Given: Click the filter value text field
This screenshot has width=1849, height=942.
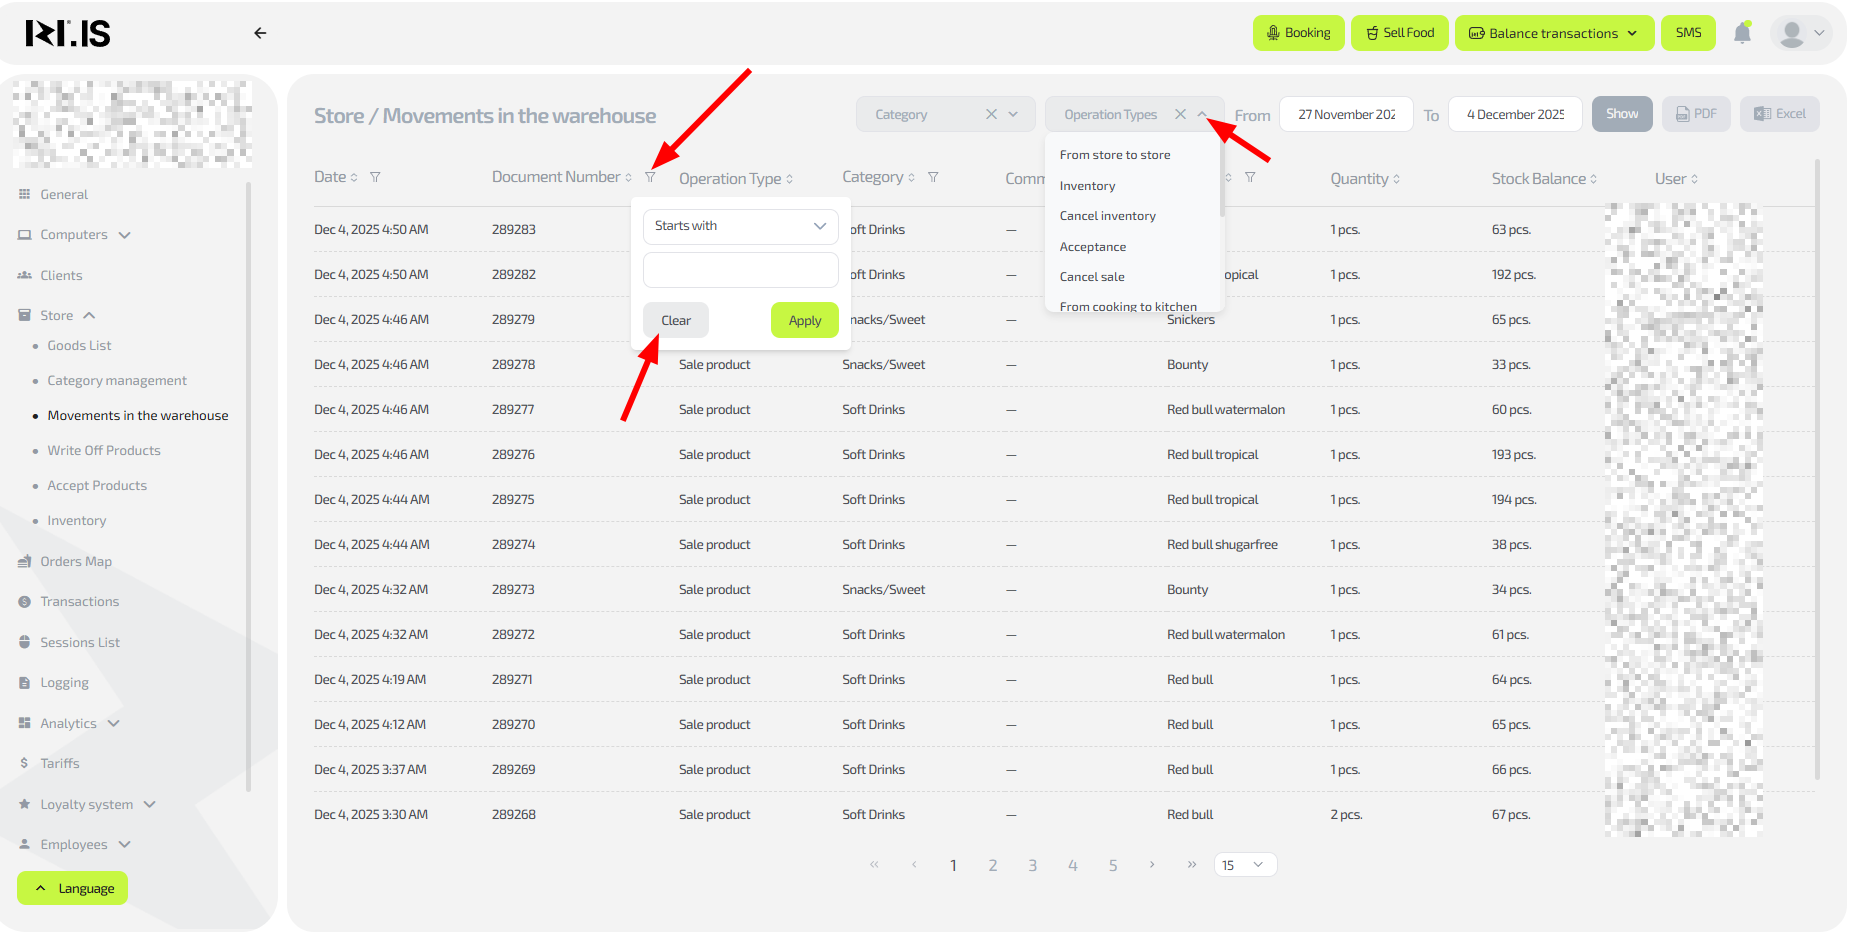Looking at the screenshot, I should click(740, 270).
